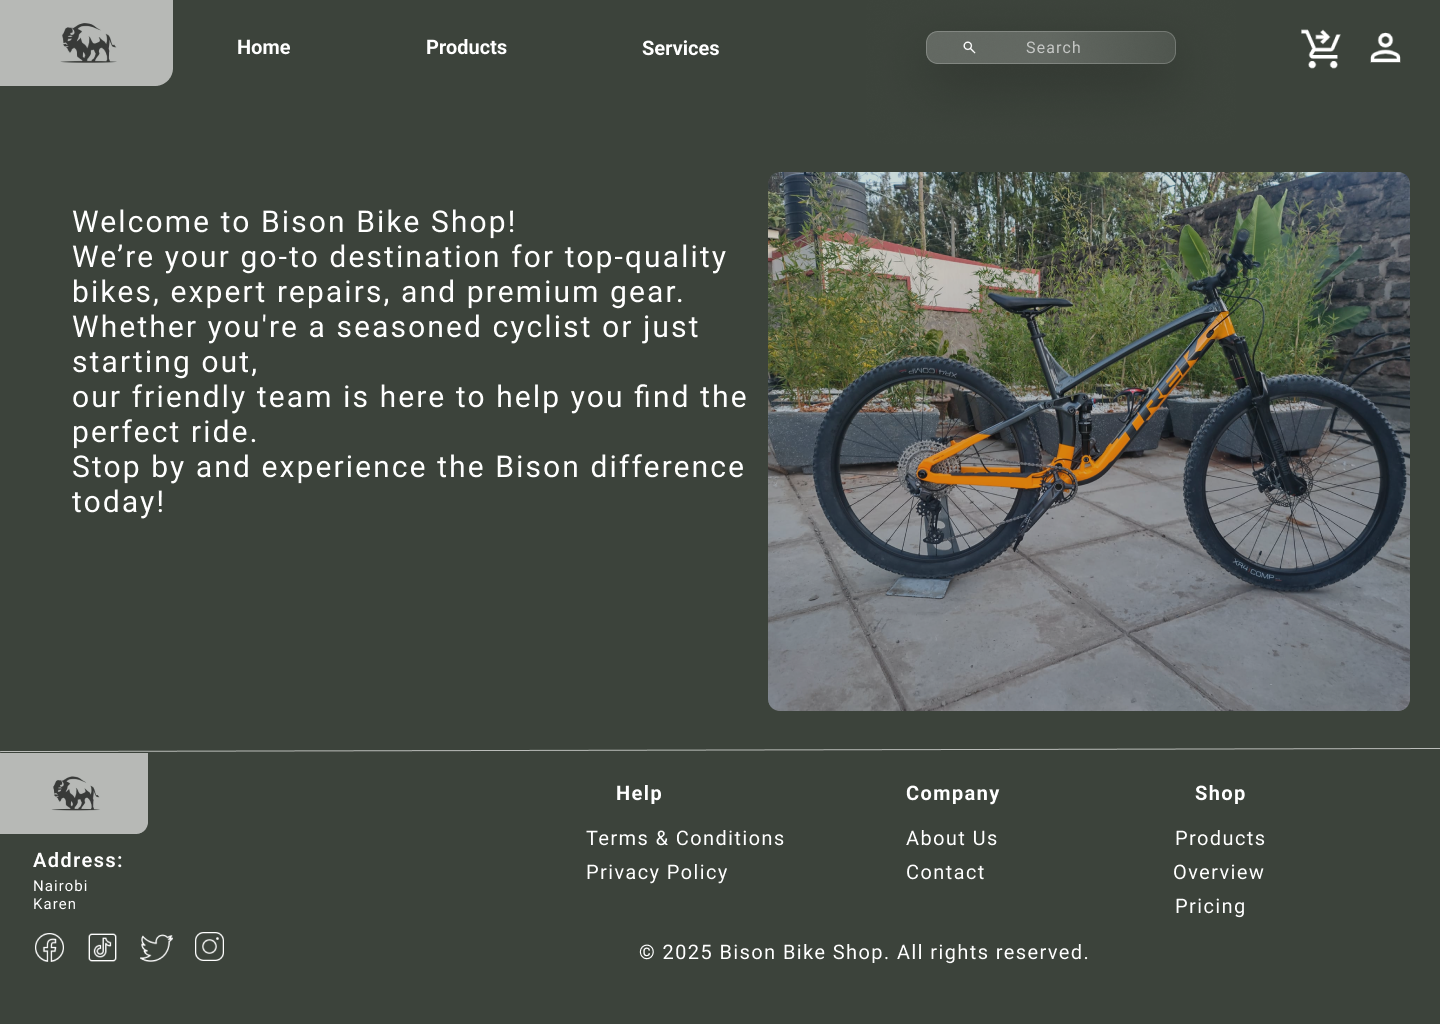The image size is (1440, 1024).
Task: Click the search magnifier icon
Action: (969, 47)
